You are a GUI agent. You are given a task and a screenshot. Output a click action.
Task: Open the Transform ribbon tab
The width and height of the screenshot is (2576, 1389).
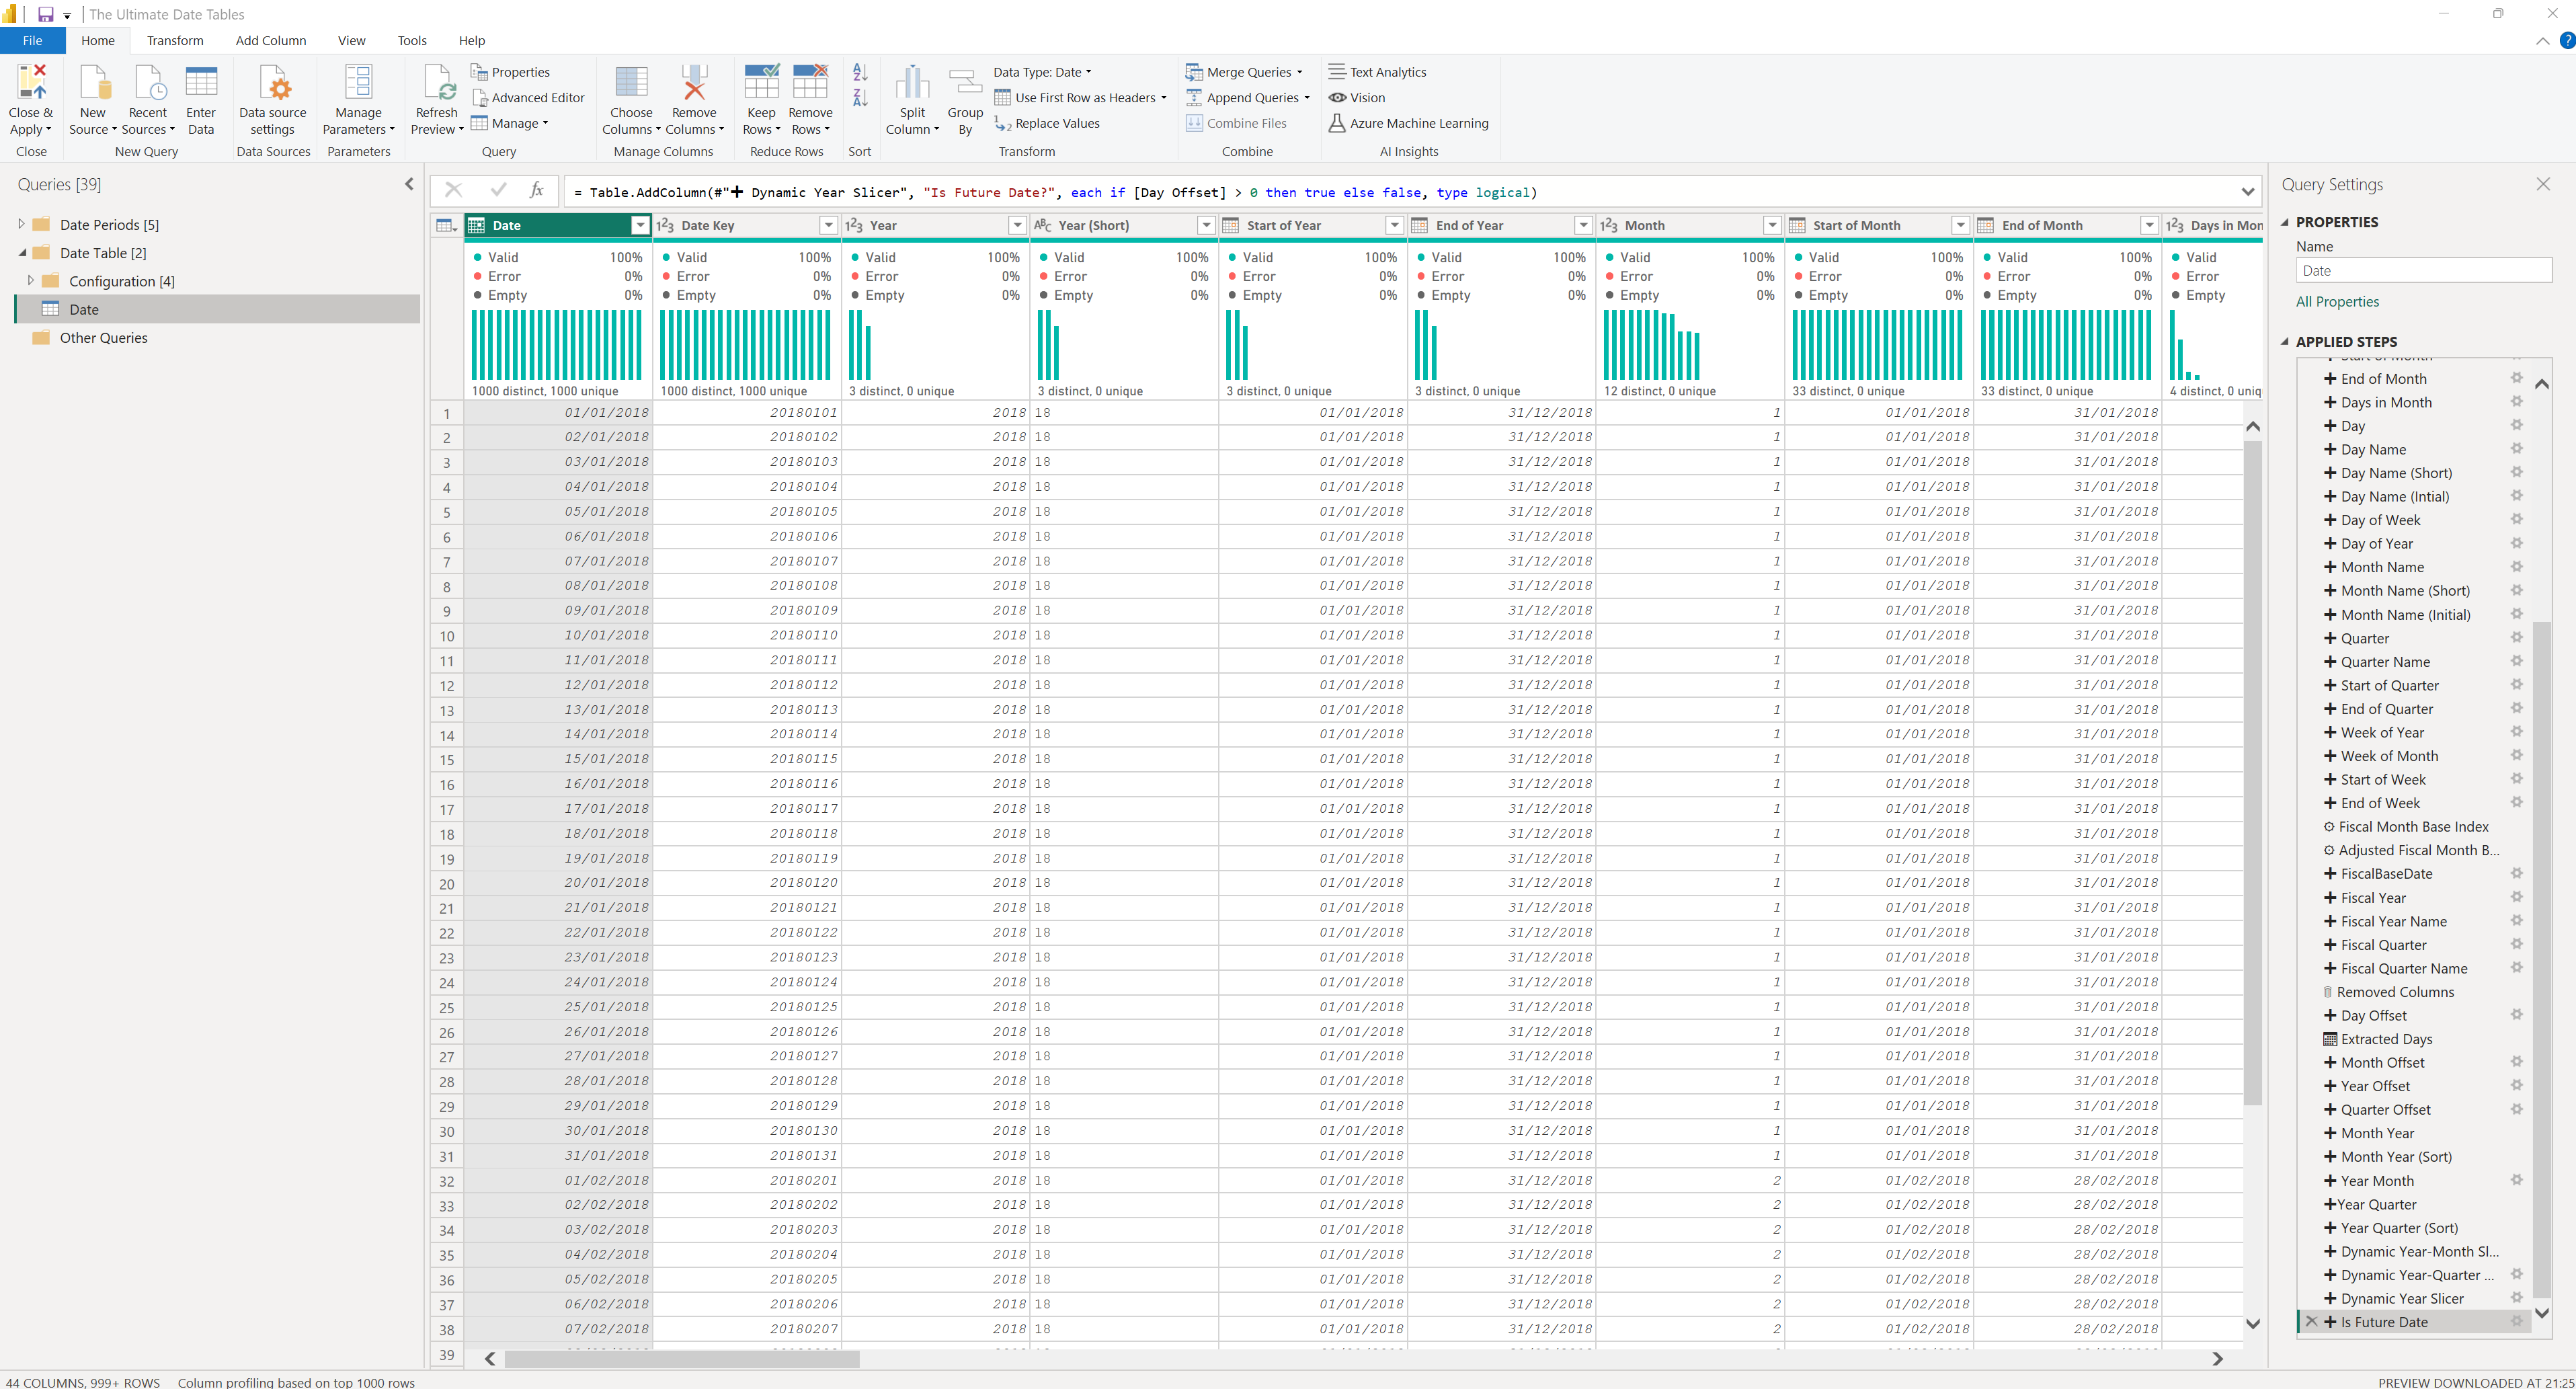coord(175,41)
